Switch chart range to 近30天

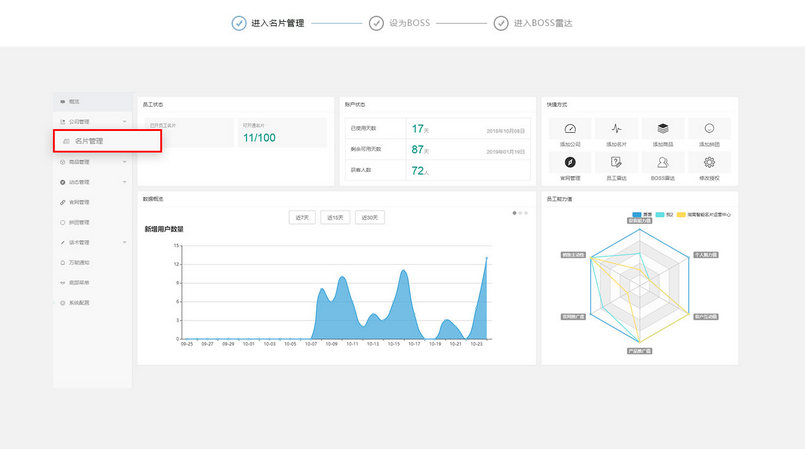[370, 217]
